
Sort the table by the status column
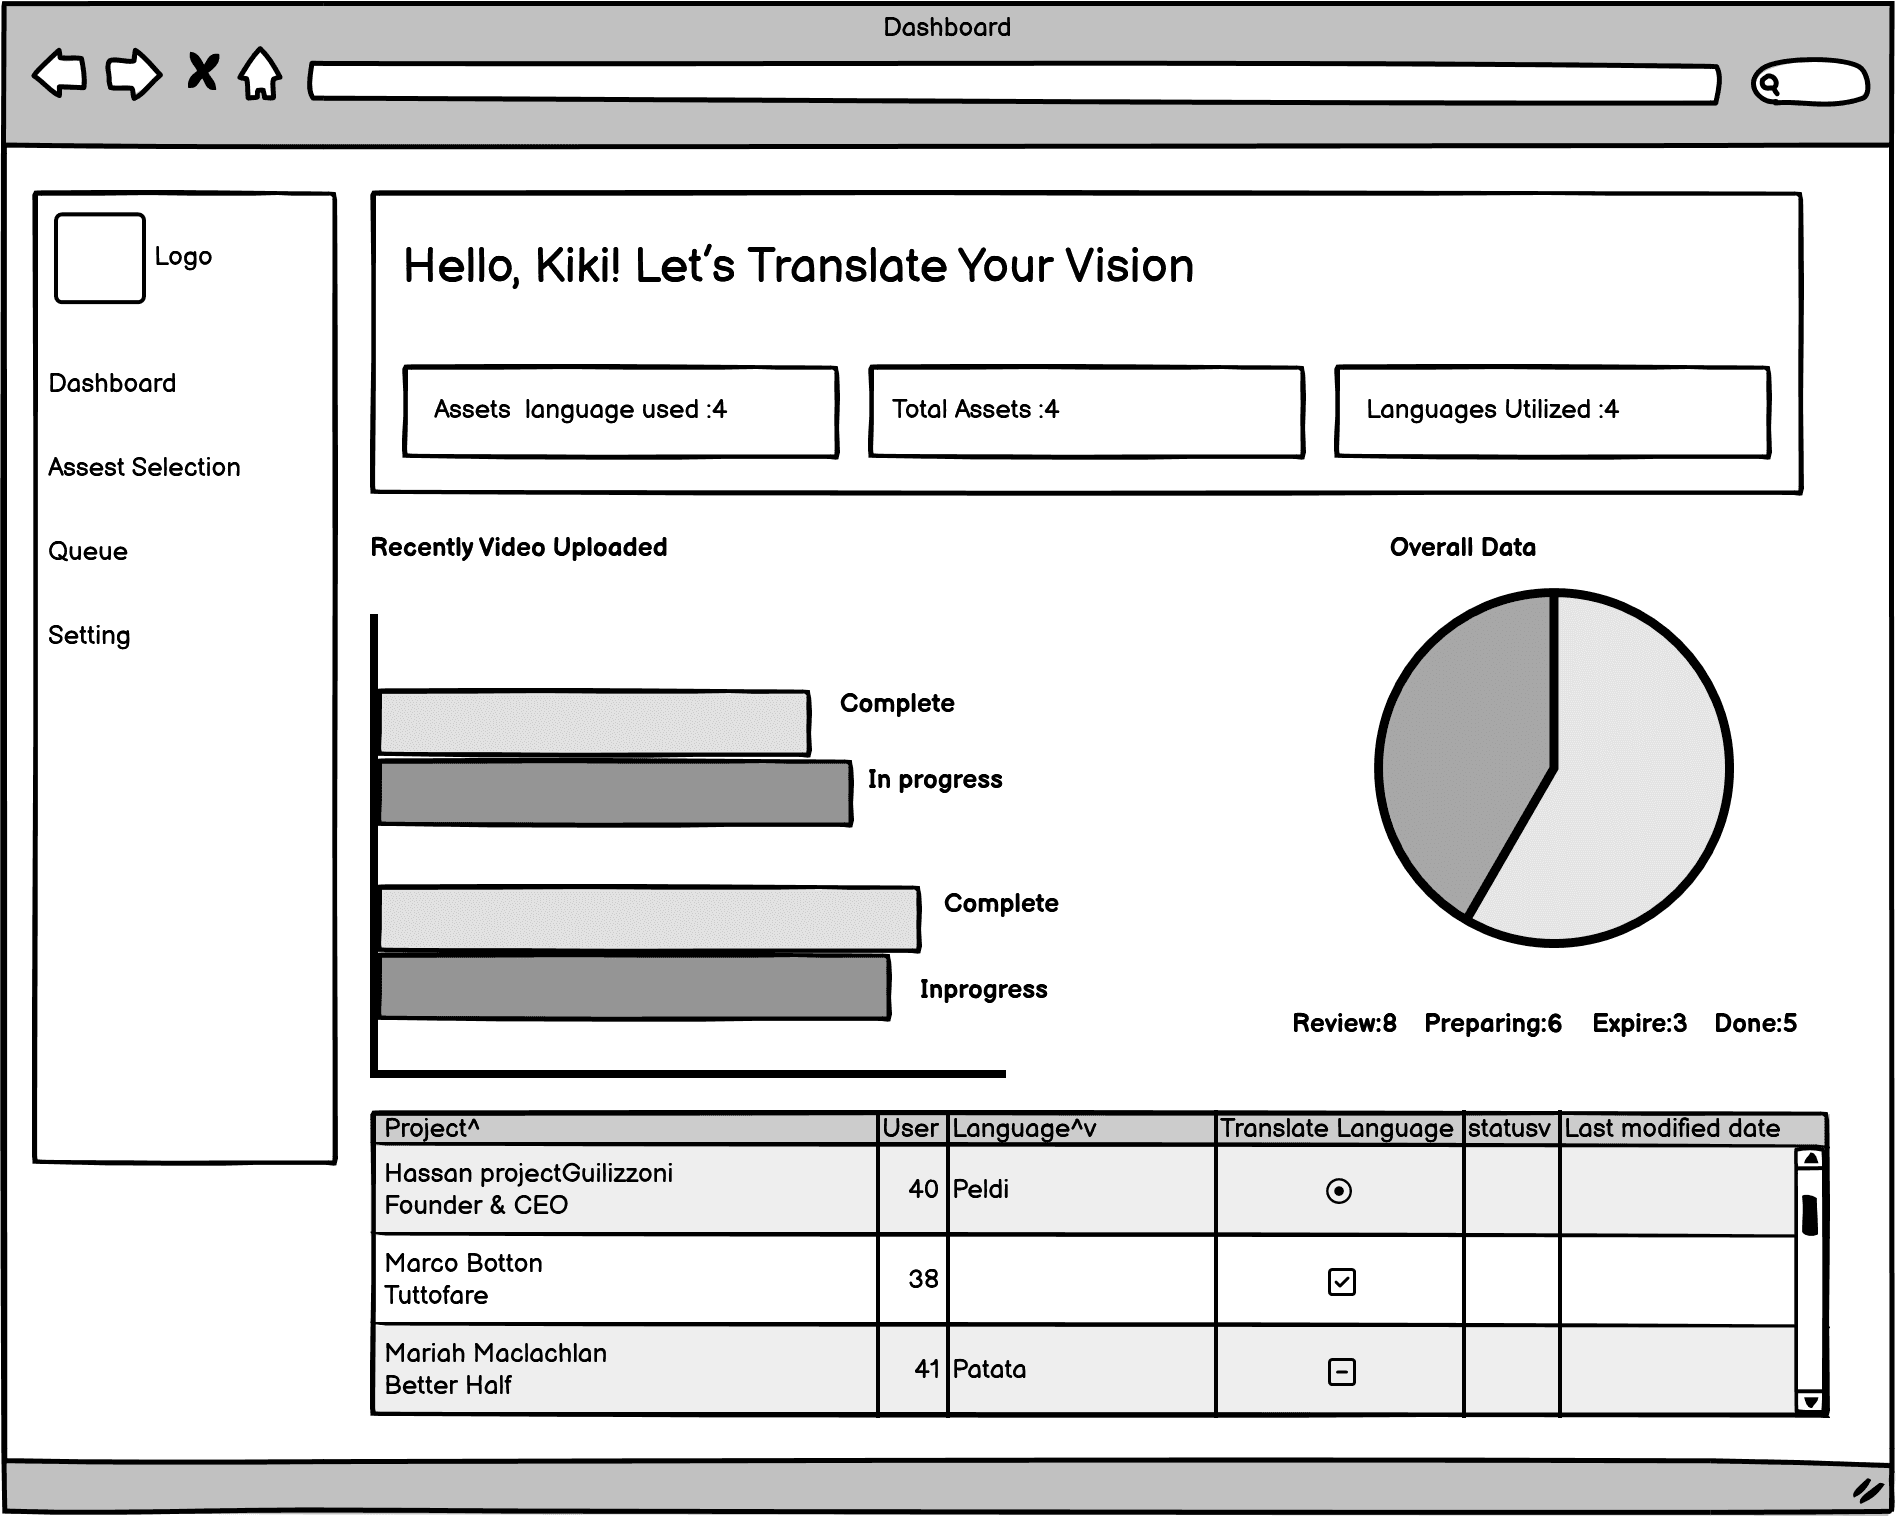pyautogui.click(x=1512, y=1128)
